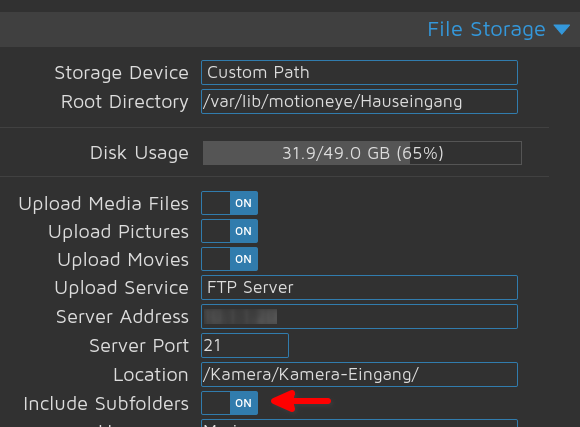The height and width of the screenshot is (427, 580).
Task: Click the Storage Device label
Action: (x=122, y=73)
